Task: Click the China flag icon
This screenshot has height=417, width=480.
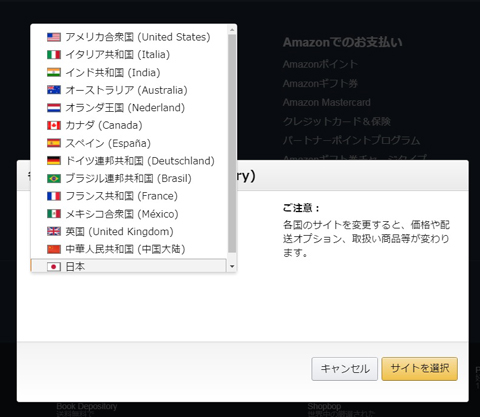Action: point(54,249)
